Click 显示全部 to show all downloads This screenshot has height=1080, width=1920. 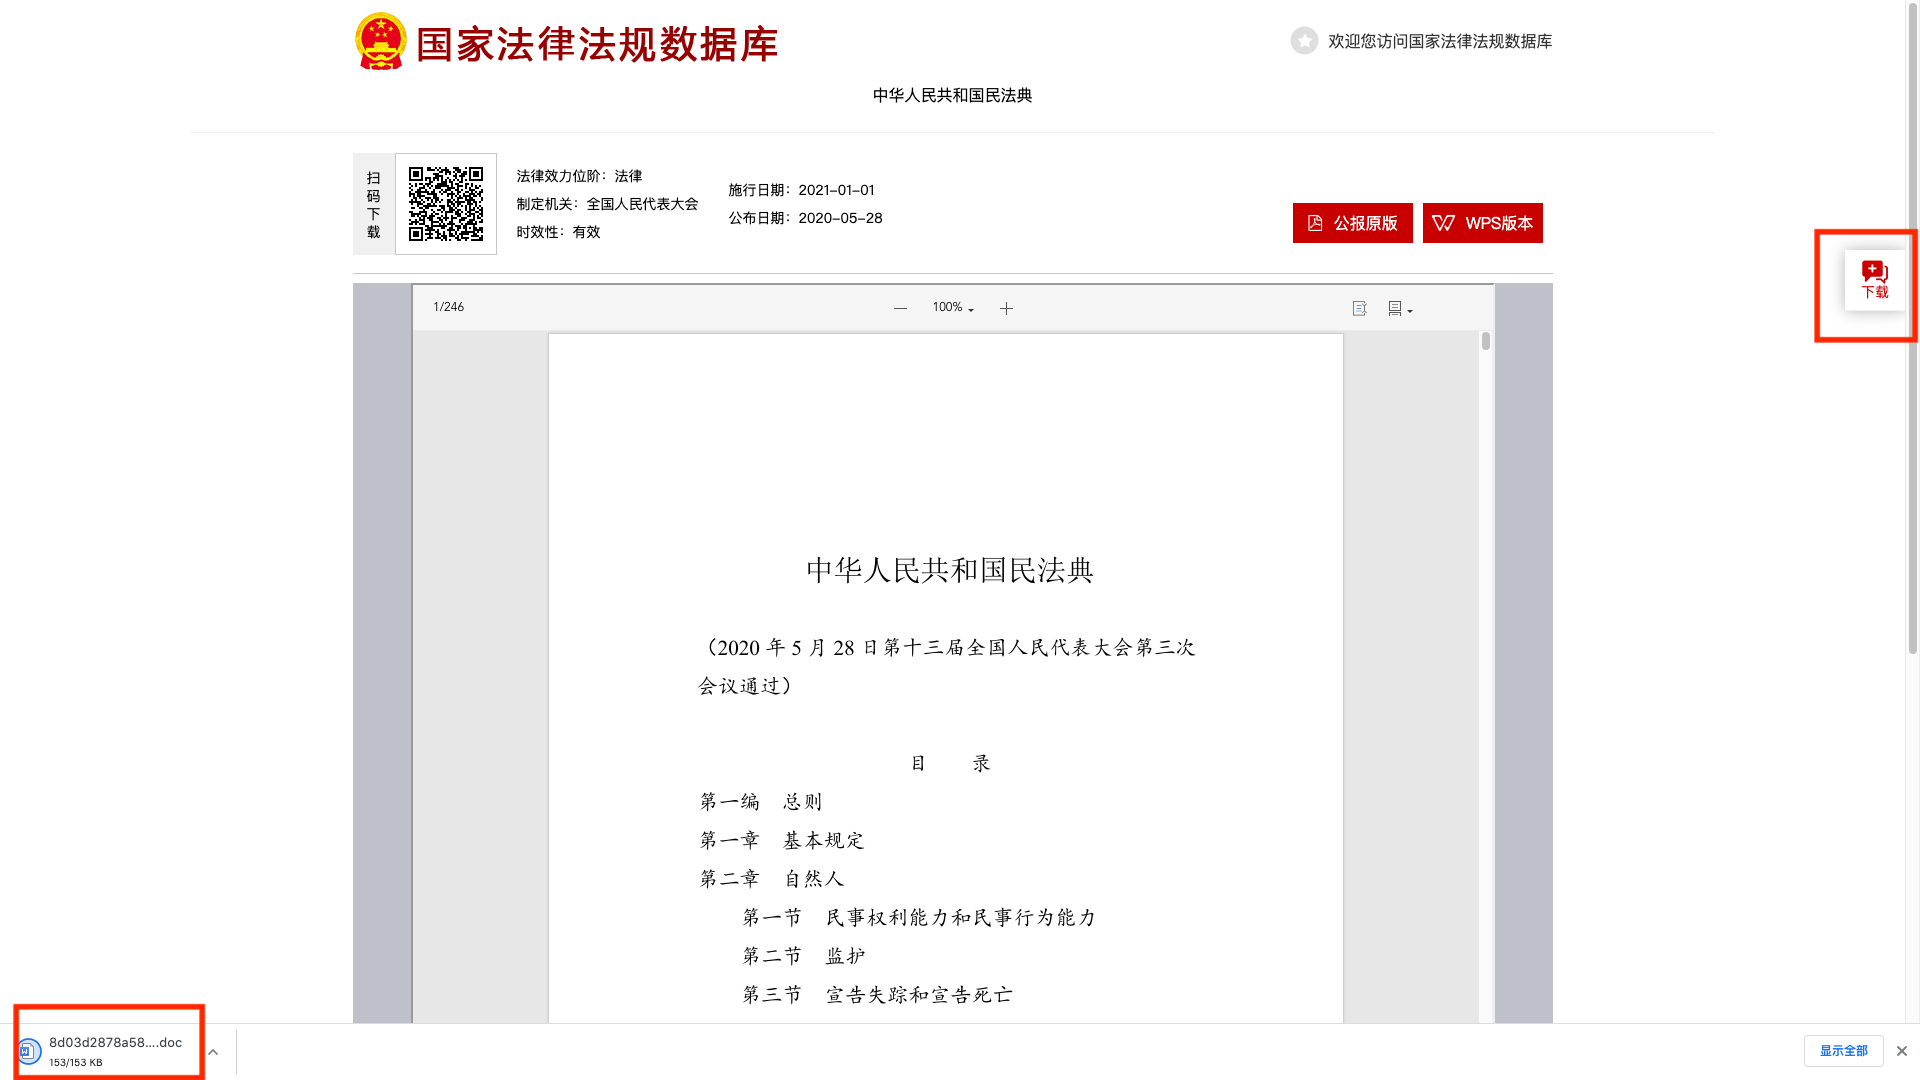click(1843, 1051)
